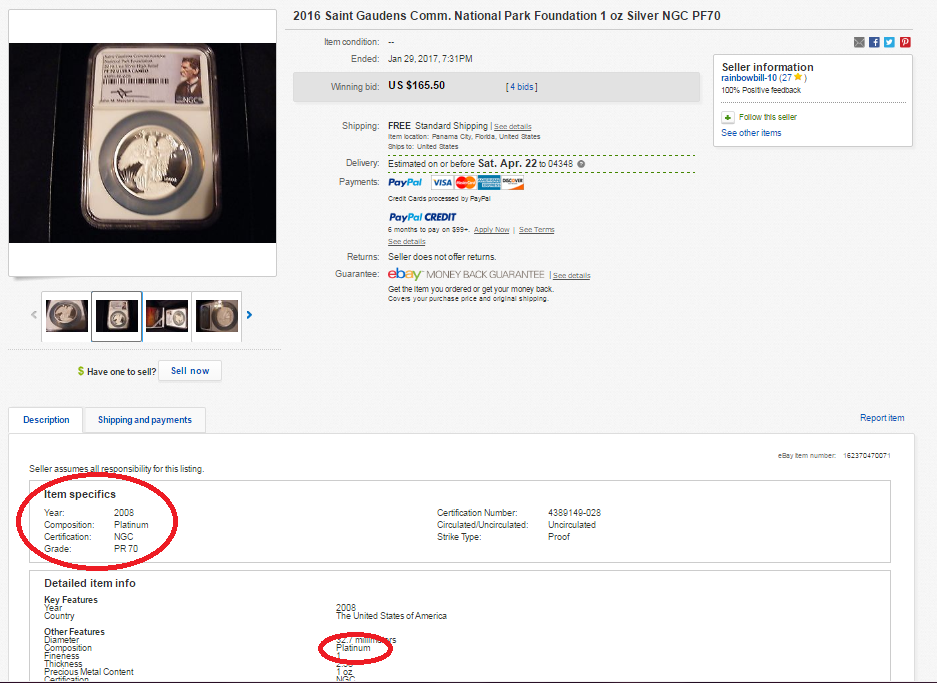The width and height of the screenshot is (937, 683).
Task: Select fourth thumbnail of coin in case
Action: (216, 316)
